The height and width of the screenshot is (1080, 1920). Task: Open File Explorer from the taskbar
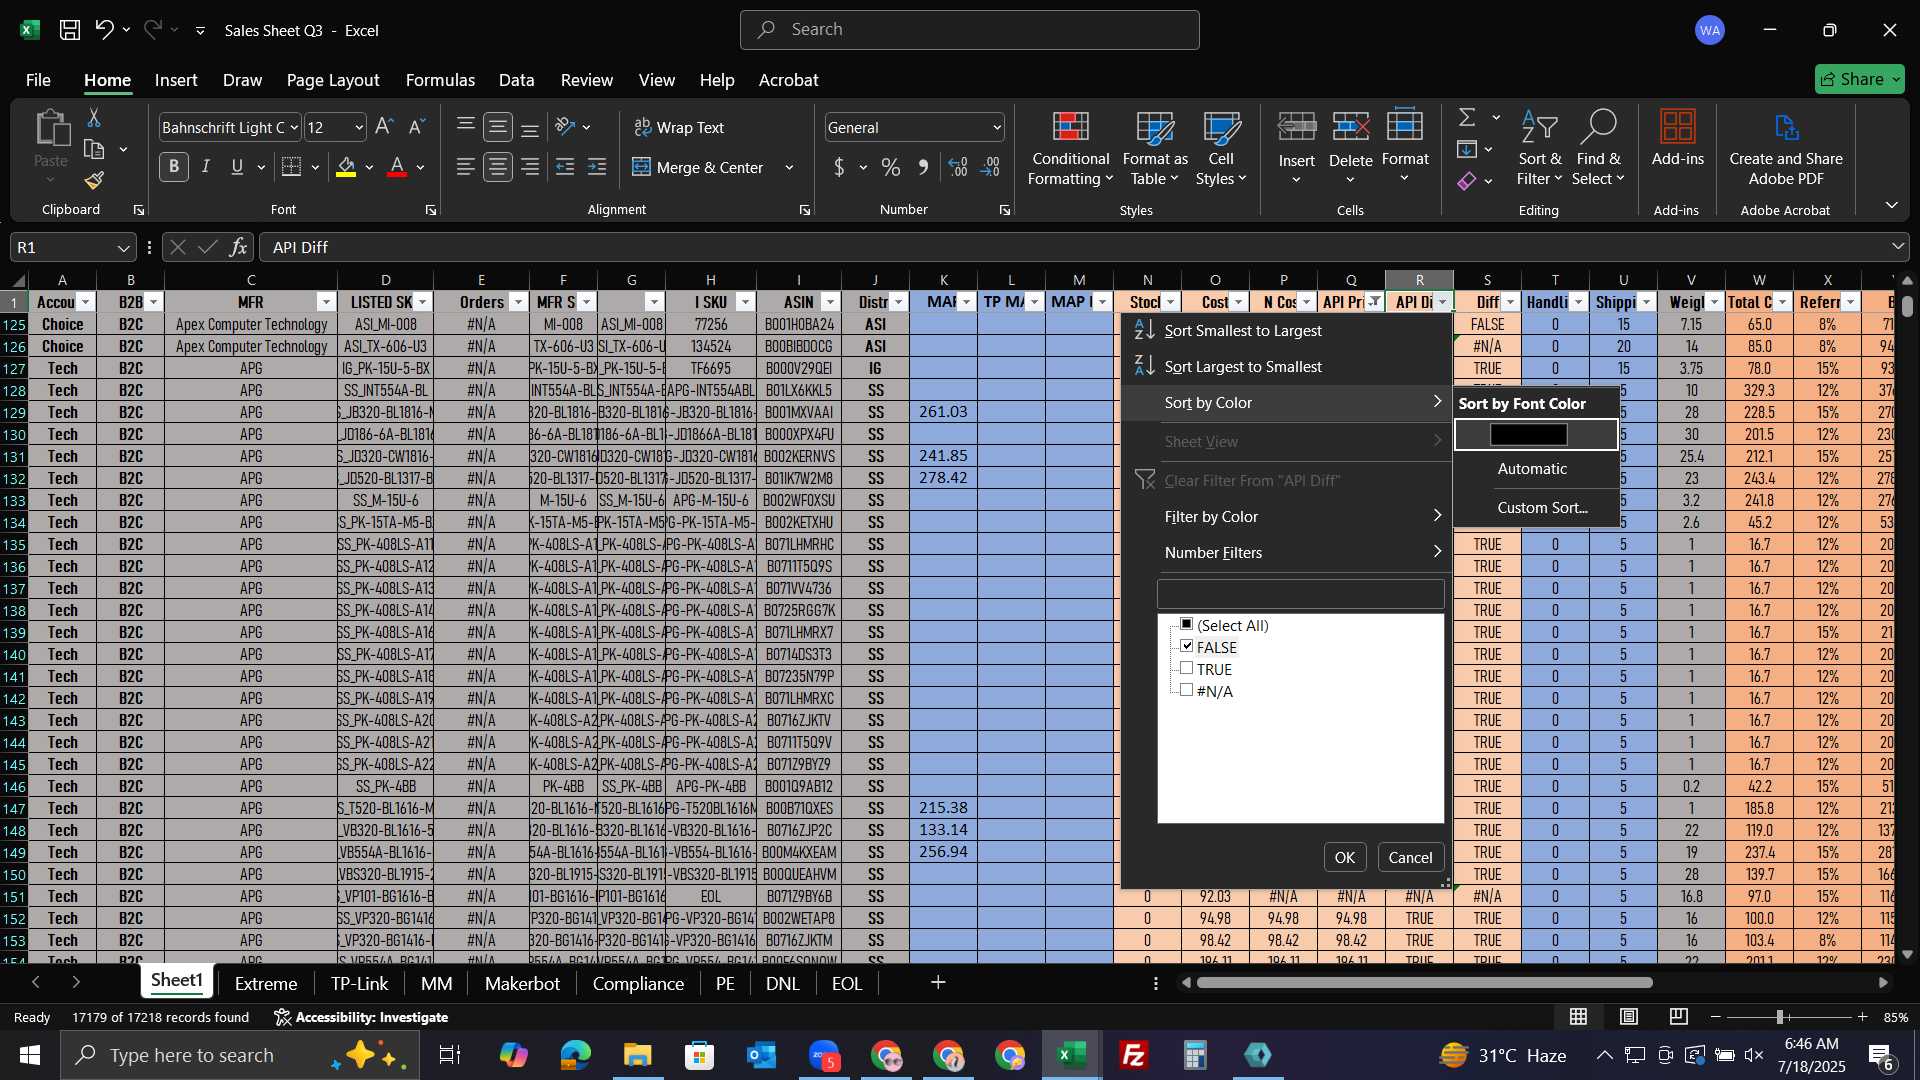(x=638, y=1055)
